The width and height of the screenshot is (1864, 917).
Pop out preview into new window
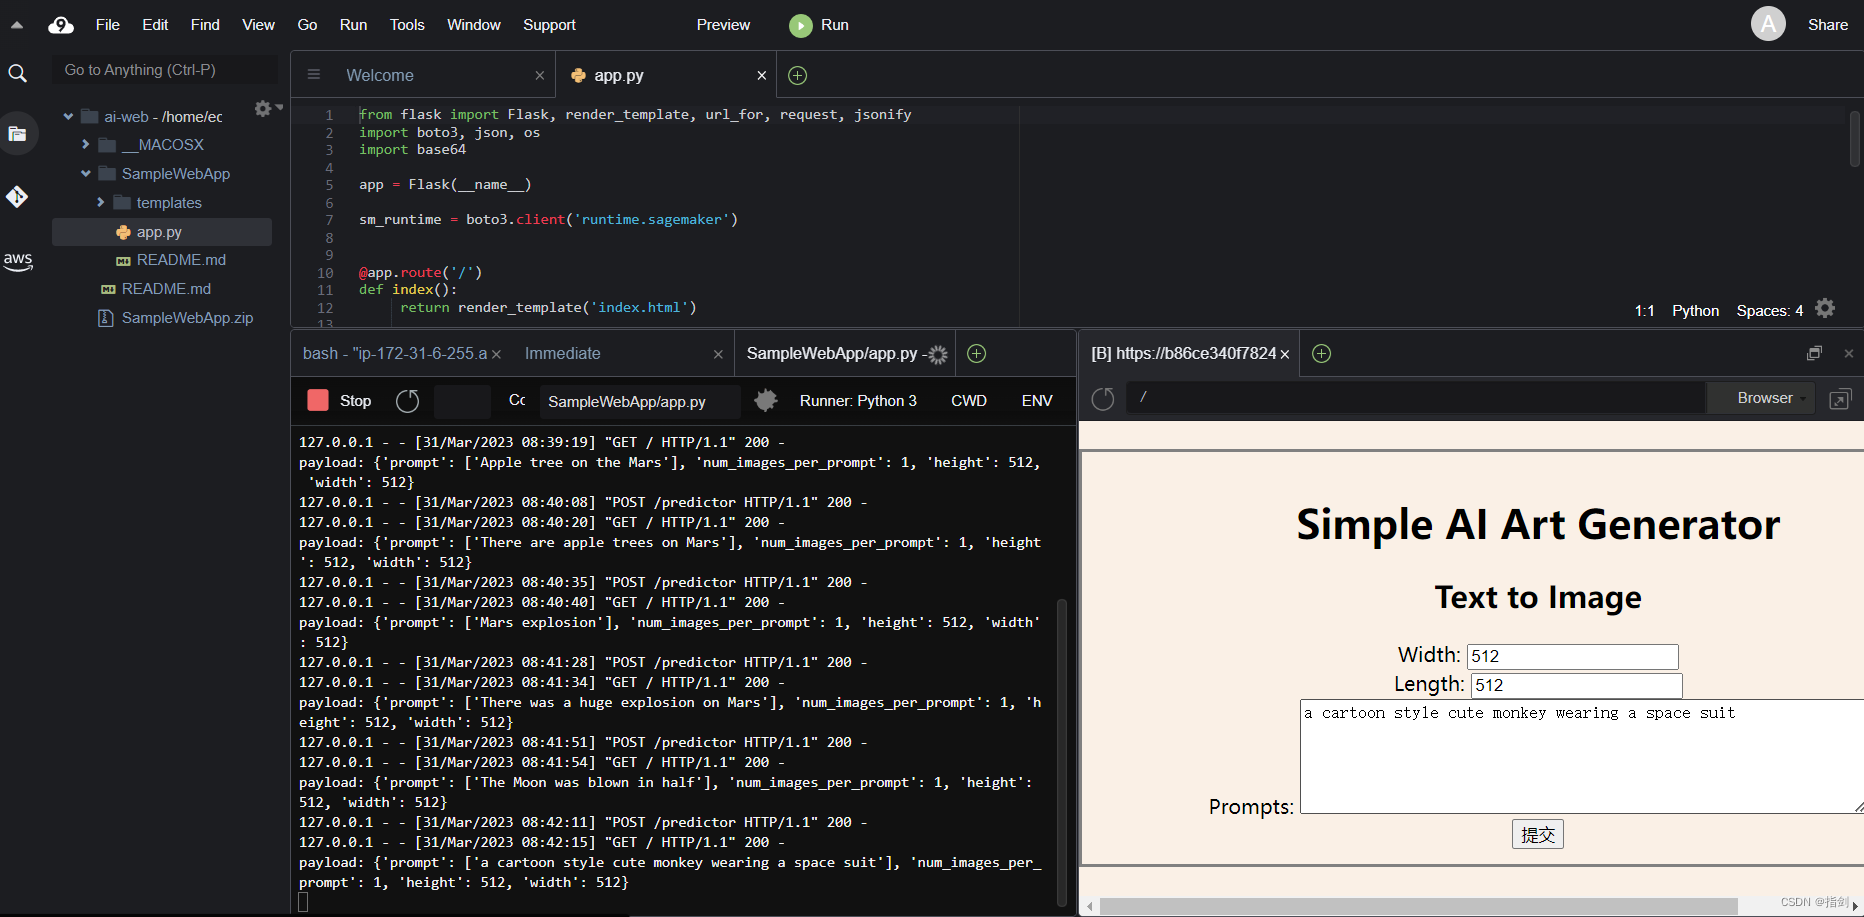pos(1839,400)
